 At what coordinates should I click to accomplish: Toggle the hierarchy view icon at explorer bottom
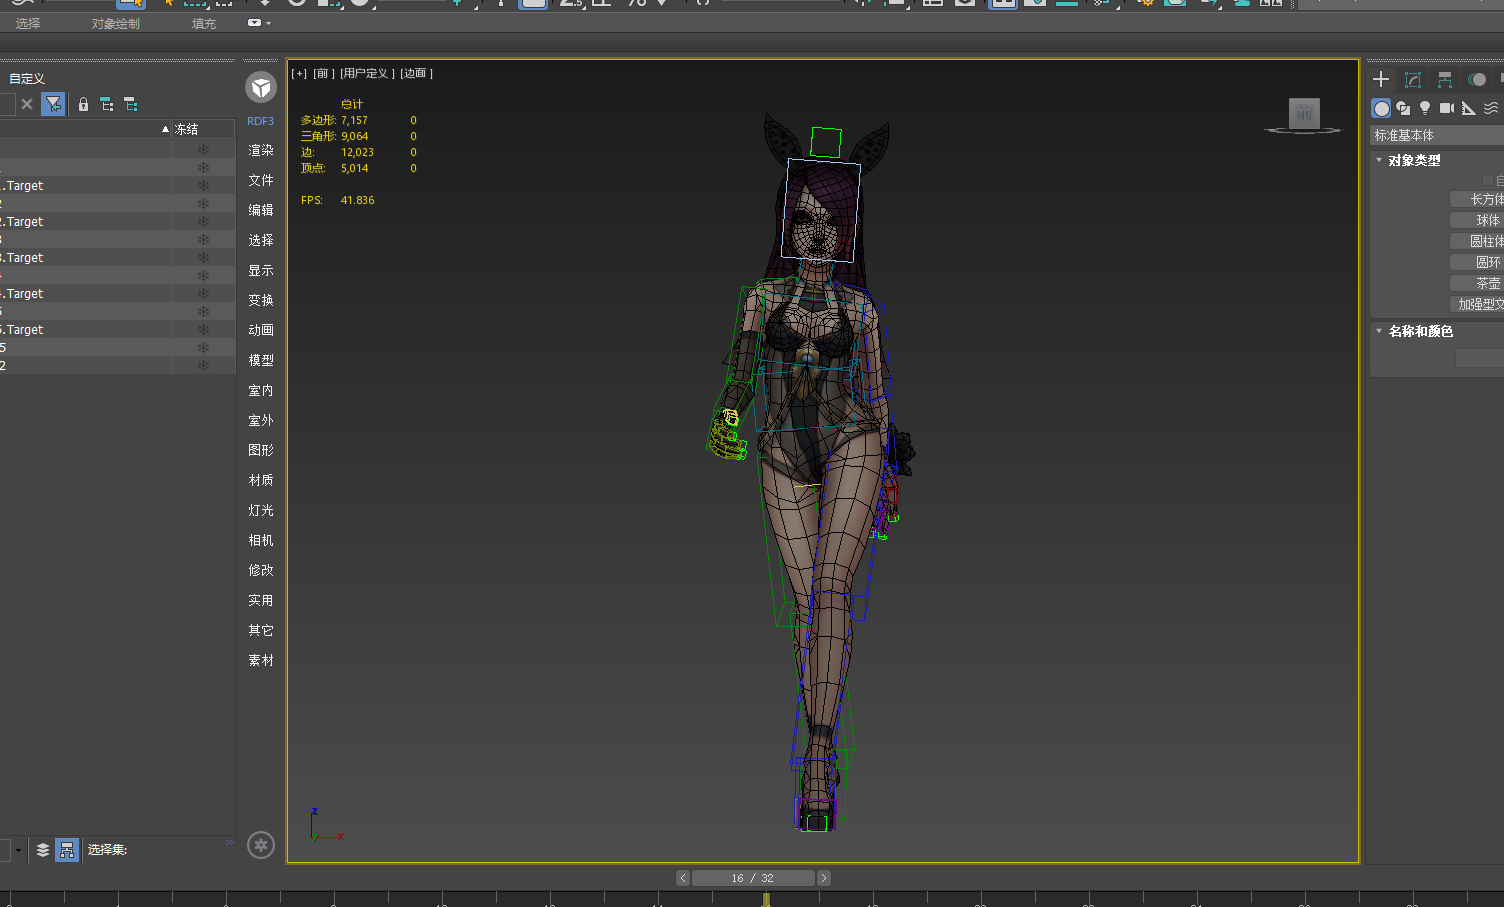pyautogui.click(x=67, y=850)
